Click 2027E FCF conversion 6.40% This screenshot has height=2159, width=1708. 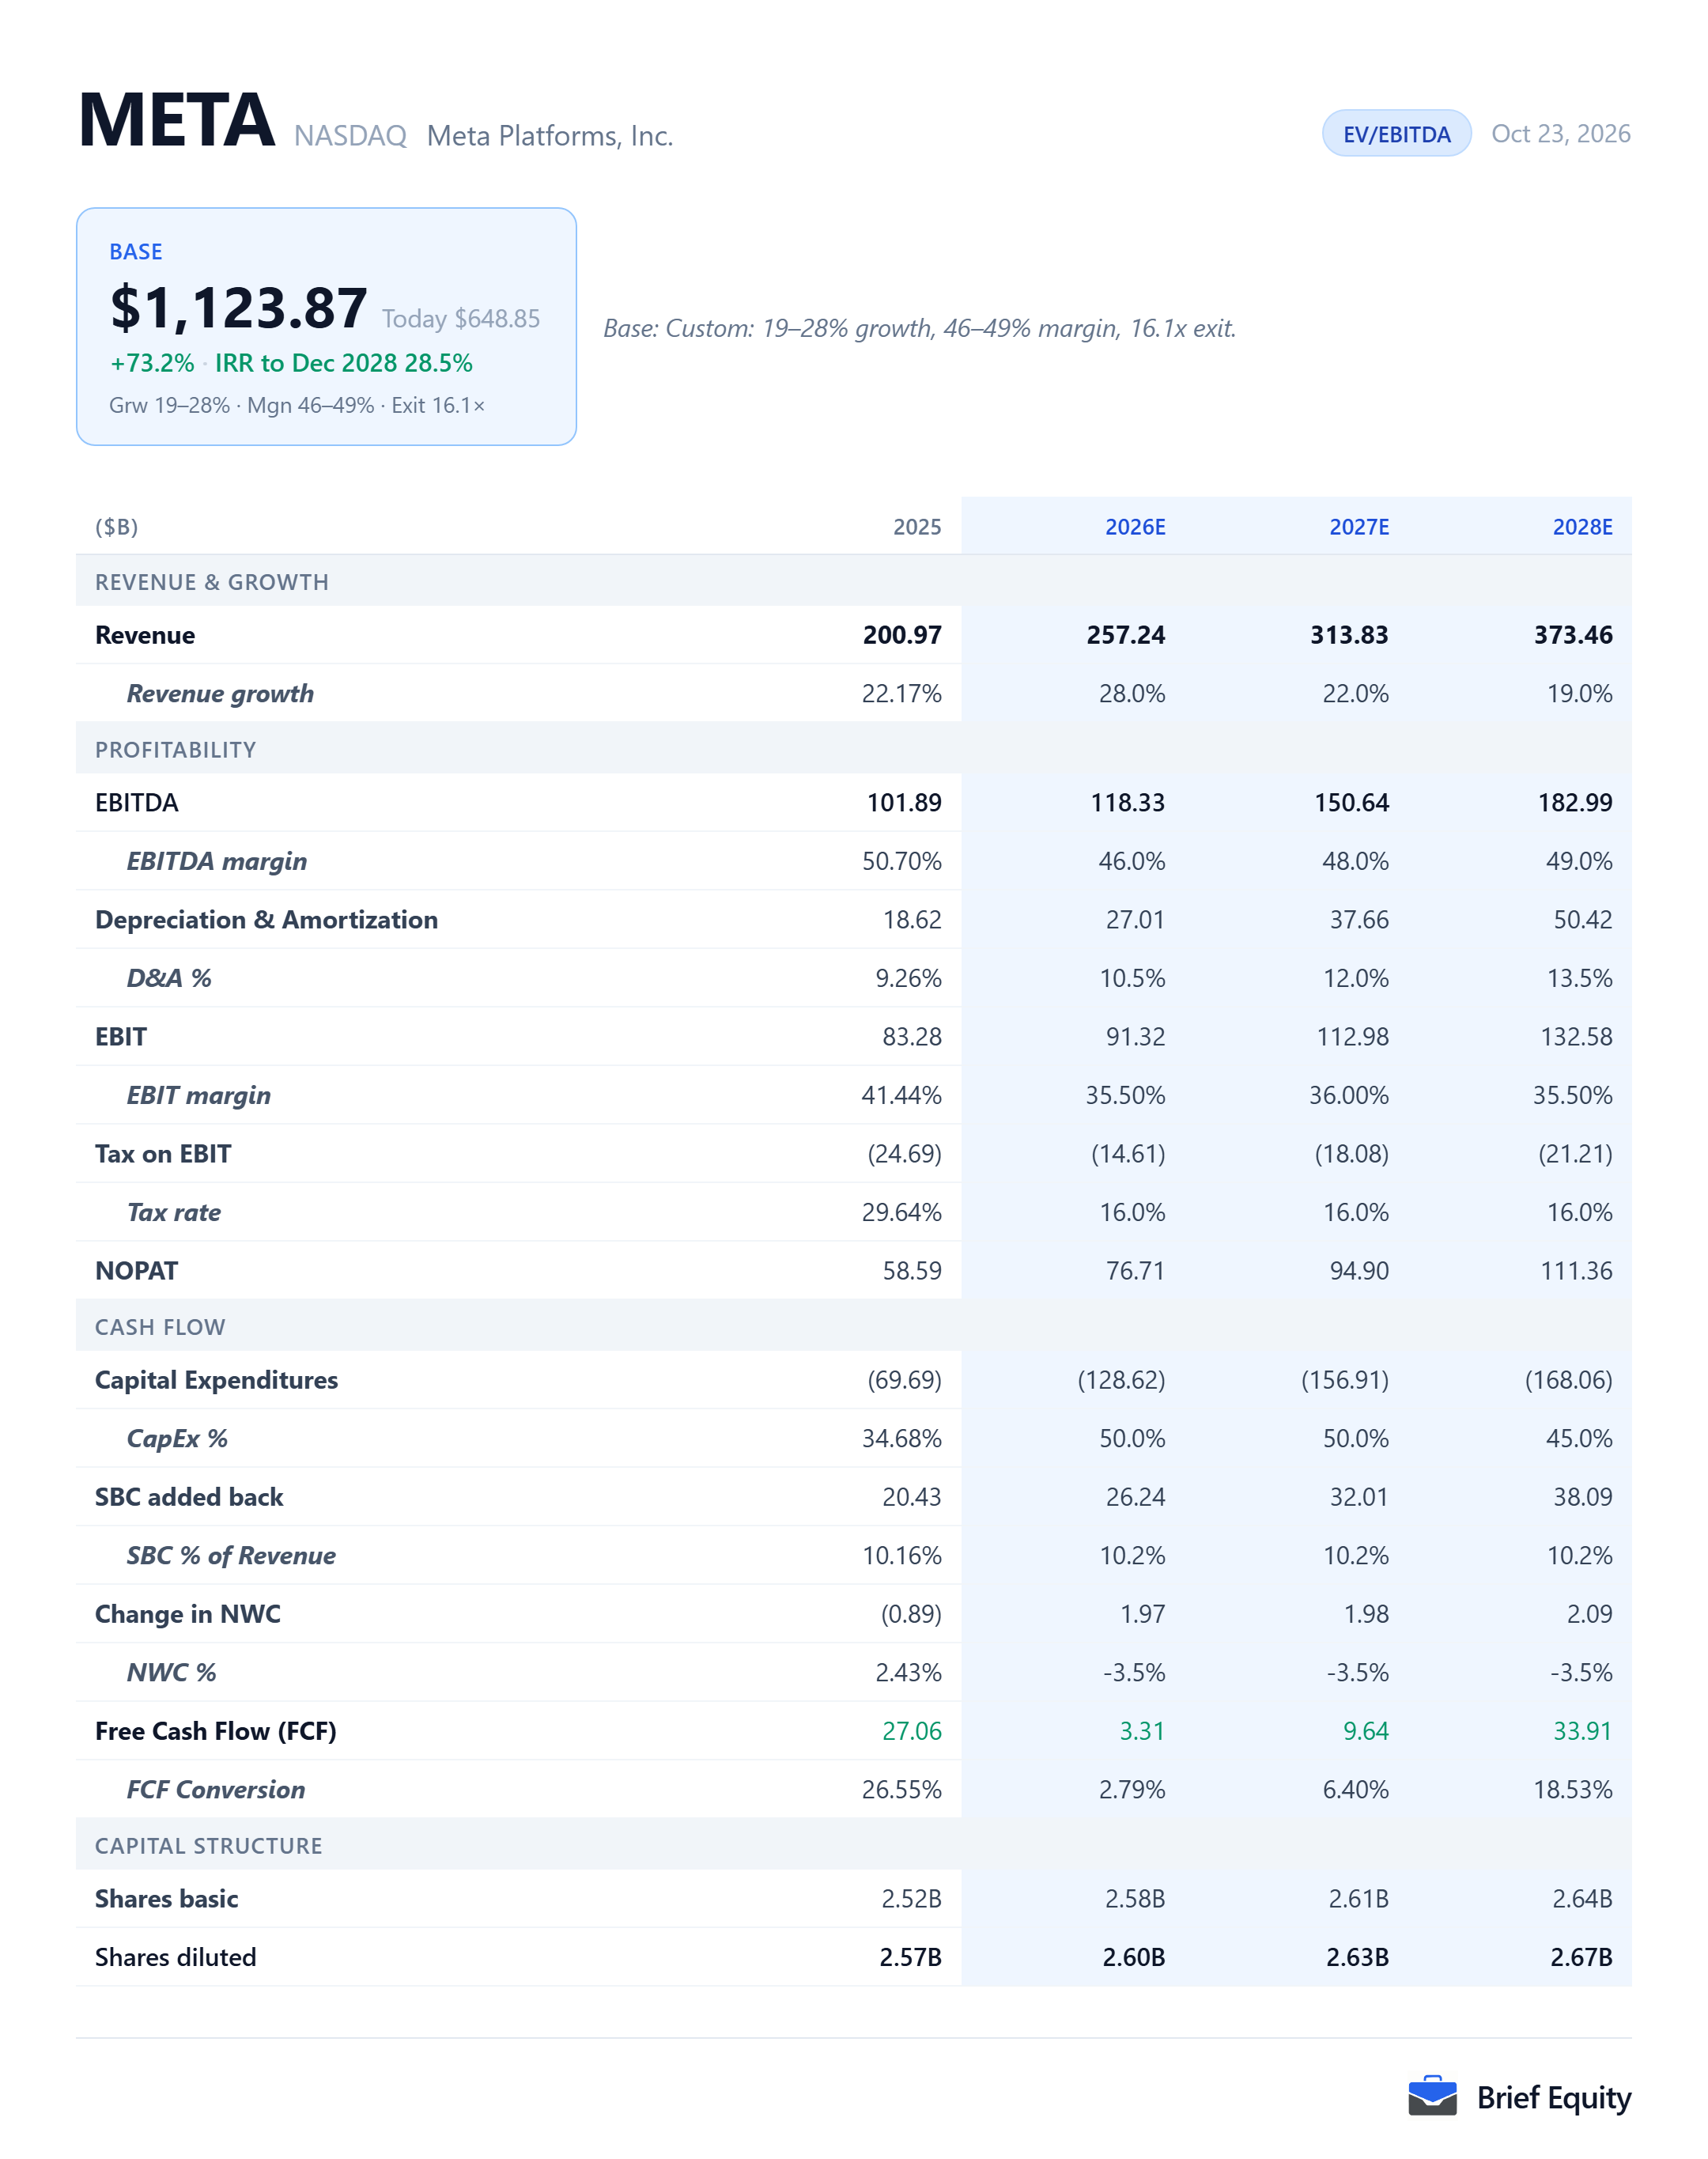pos(1356,1790)
